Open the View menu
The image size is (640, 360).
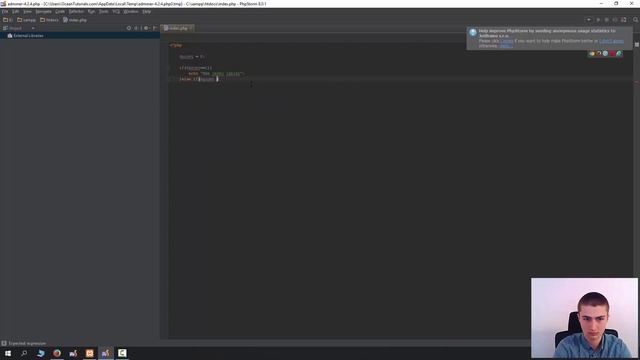coord(27,12)
